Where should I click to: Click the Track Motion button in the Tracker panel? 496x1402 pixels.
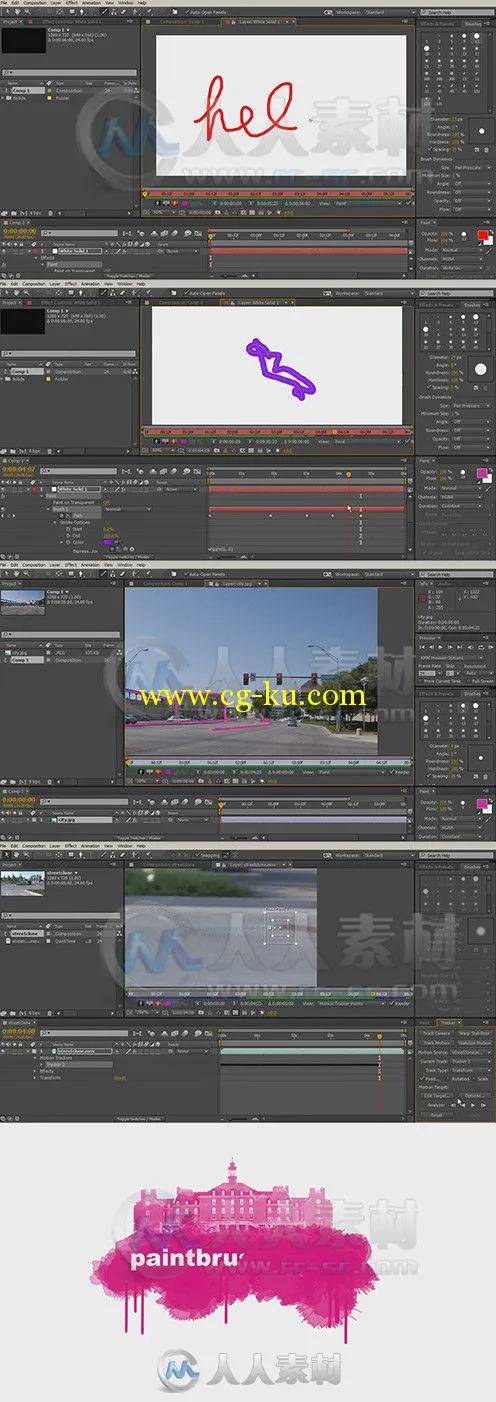tap(437, 1043)
